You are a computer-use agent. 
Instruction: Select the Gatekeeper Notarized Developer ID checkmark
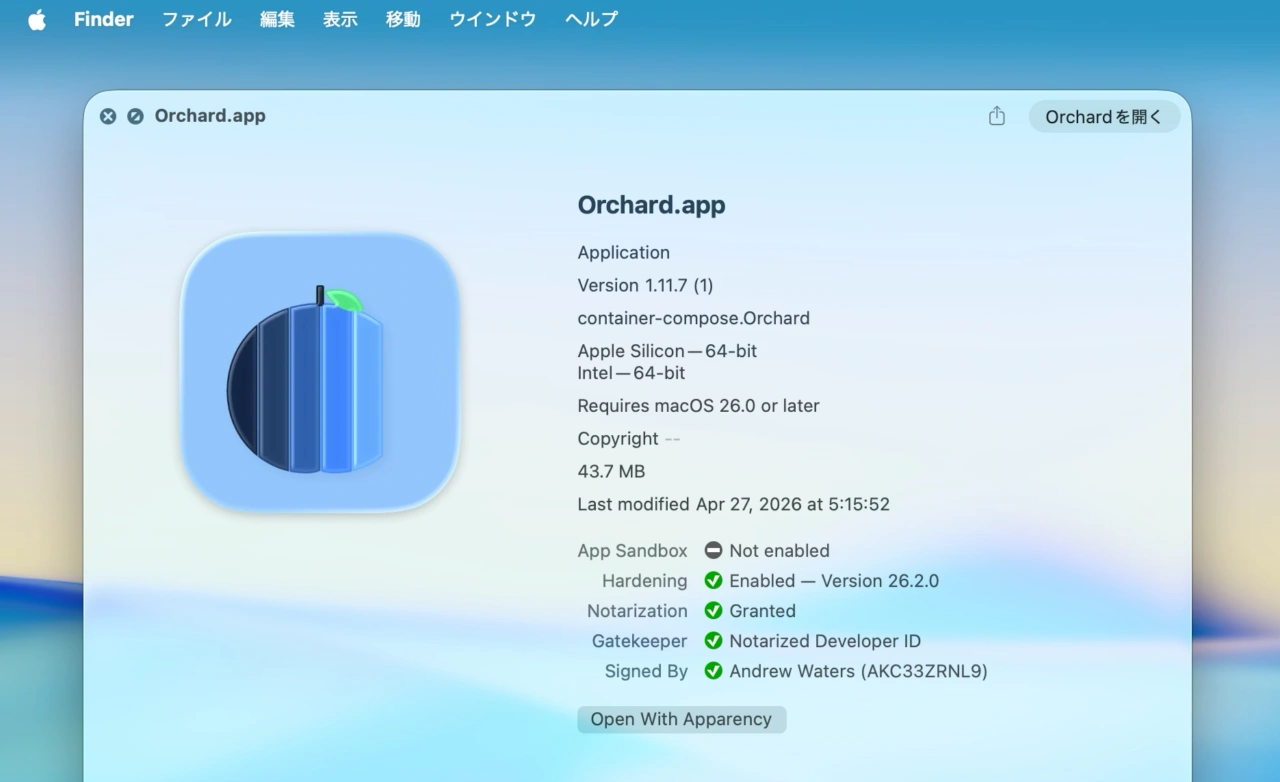(713, 641)
